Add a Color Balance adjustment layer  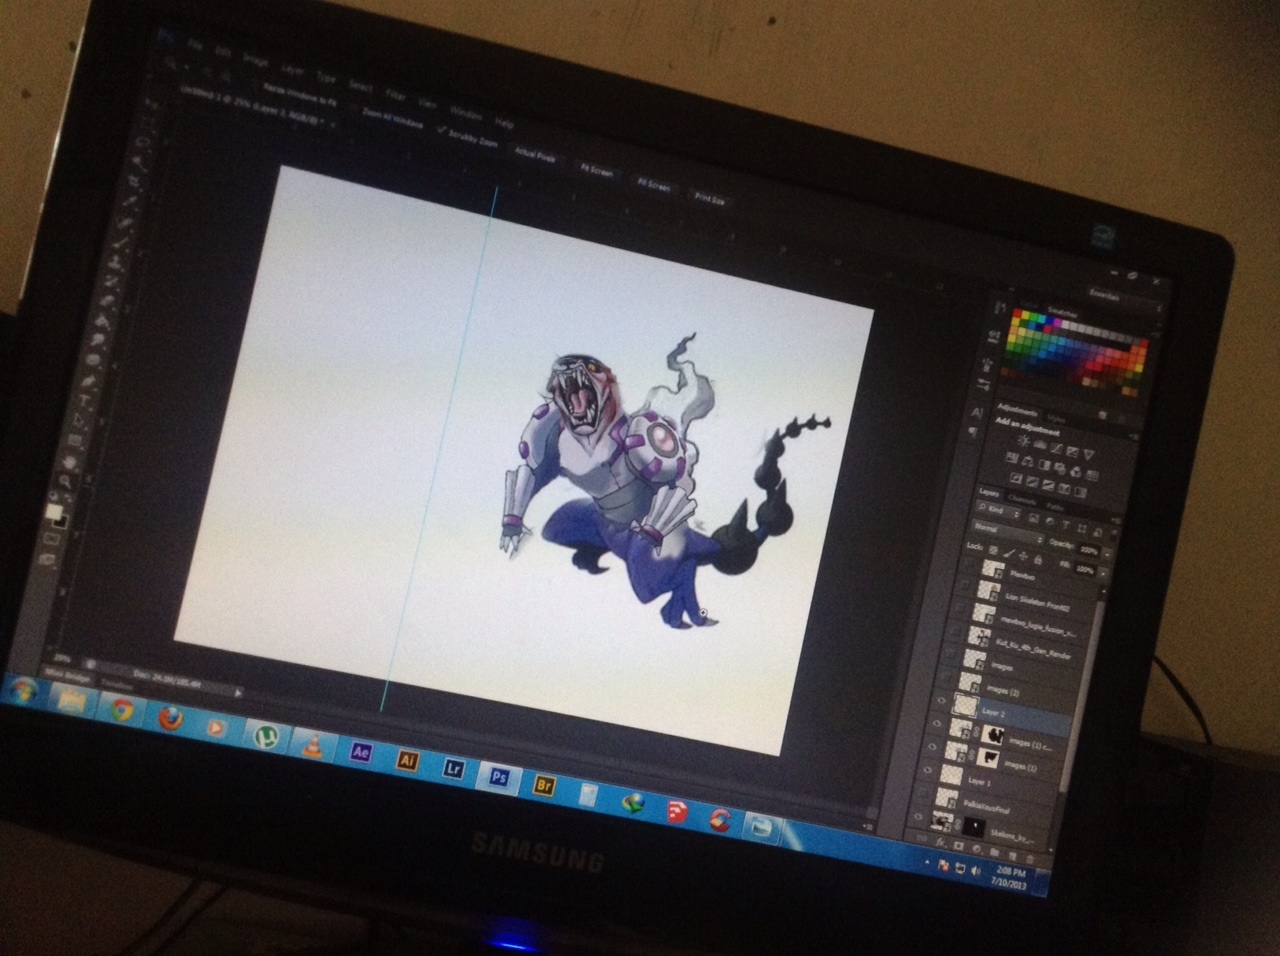1026,463
